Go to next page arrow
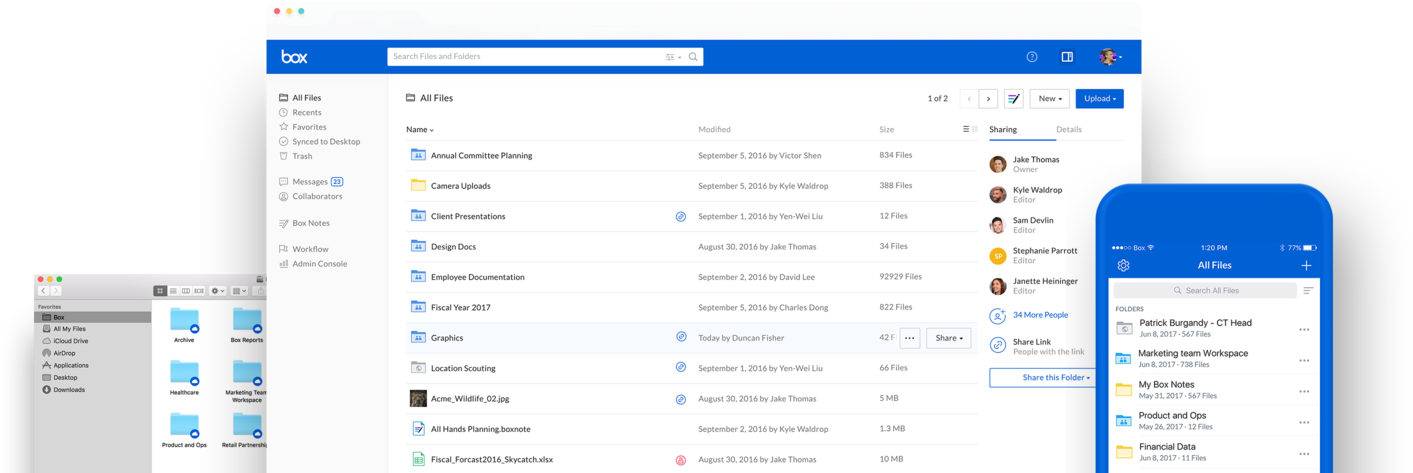The height and width of the screenshot is (473, 1413). tap(988, 99)
